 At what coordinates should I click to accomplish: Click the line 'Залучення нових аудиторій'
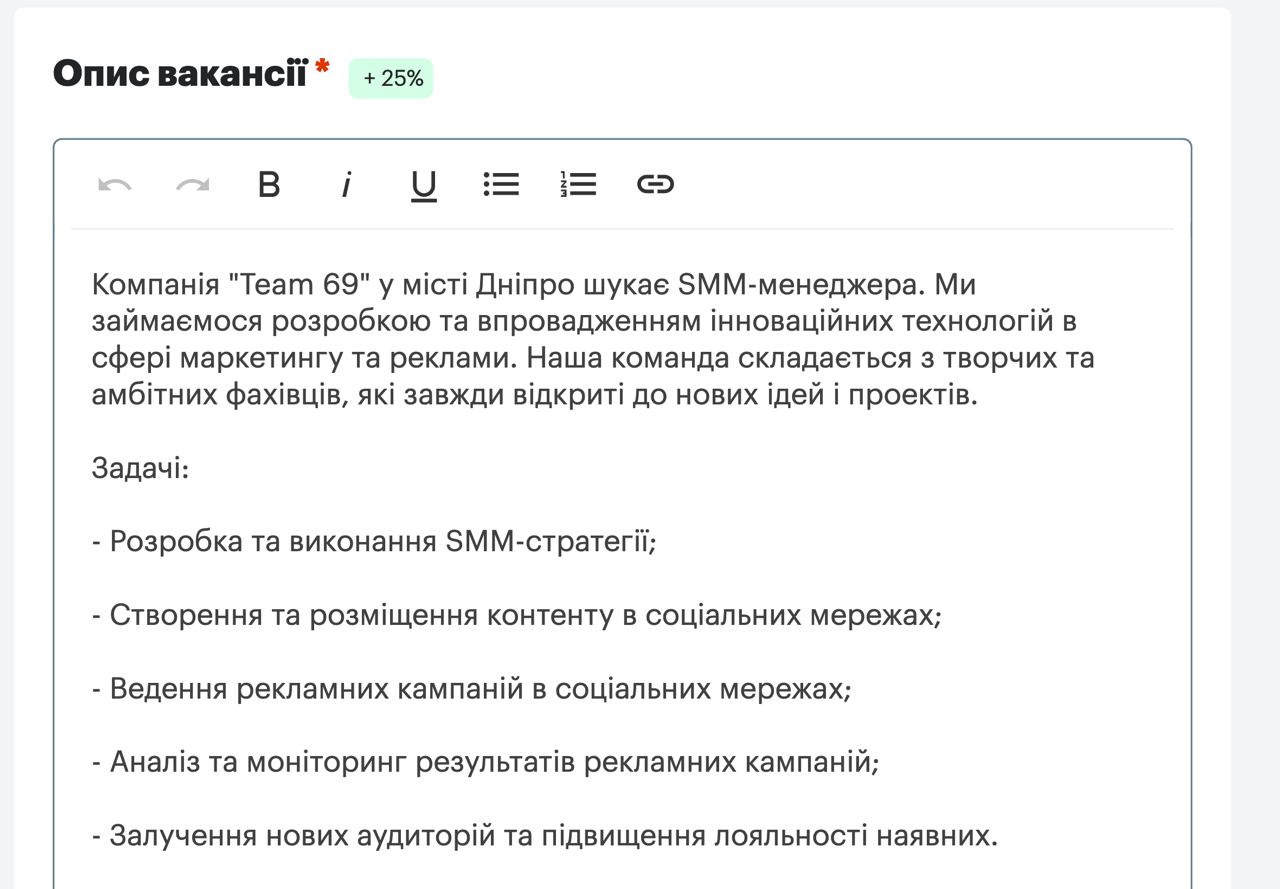click(x=545, y=836)
